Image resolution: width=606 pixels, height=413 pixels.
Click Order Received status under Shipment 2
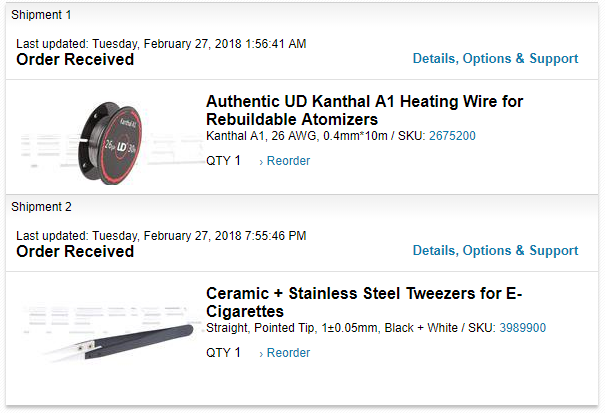point(75,252)
